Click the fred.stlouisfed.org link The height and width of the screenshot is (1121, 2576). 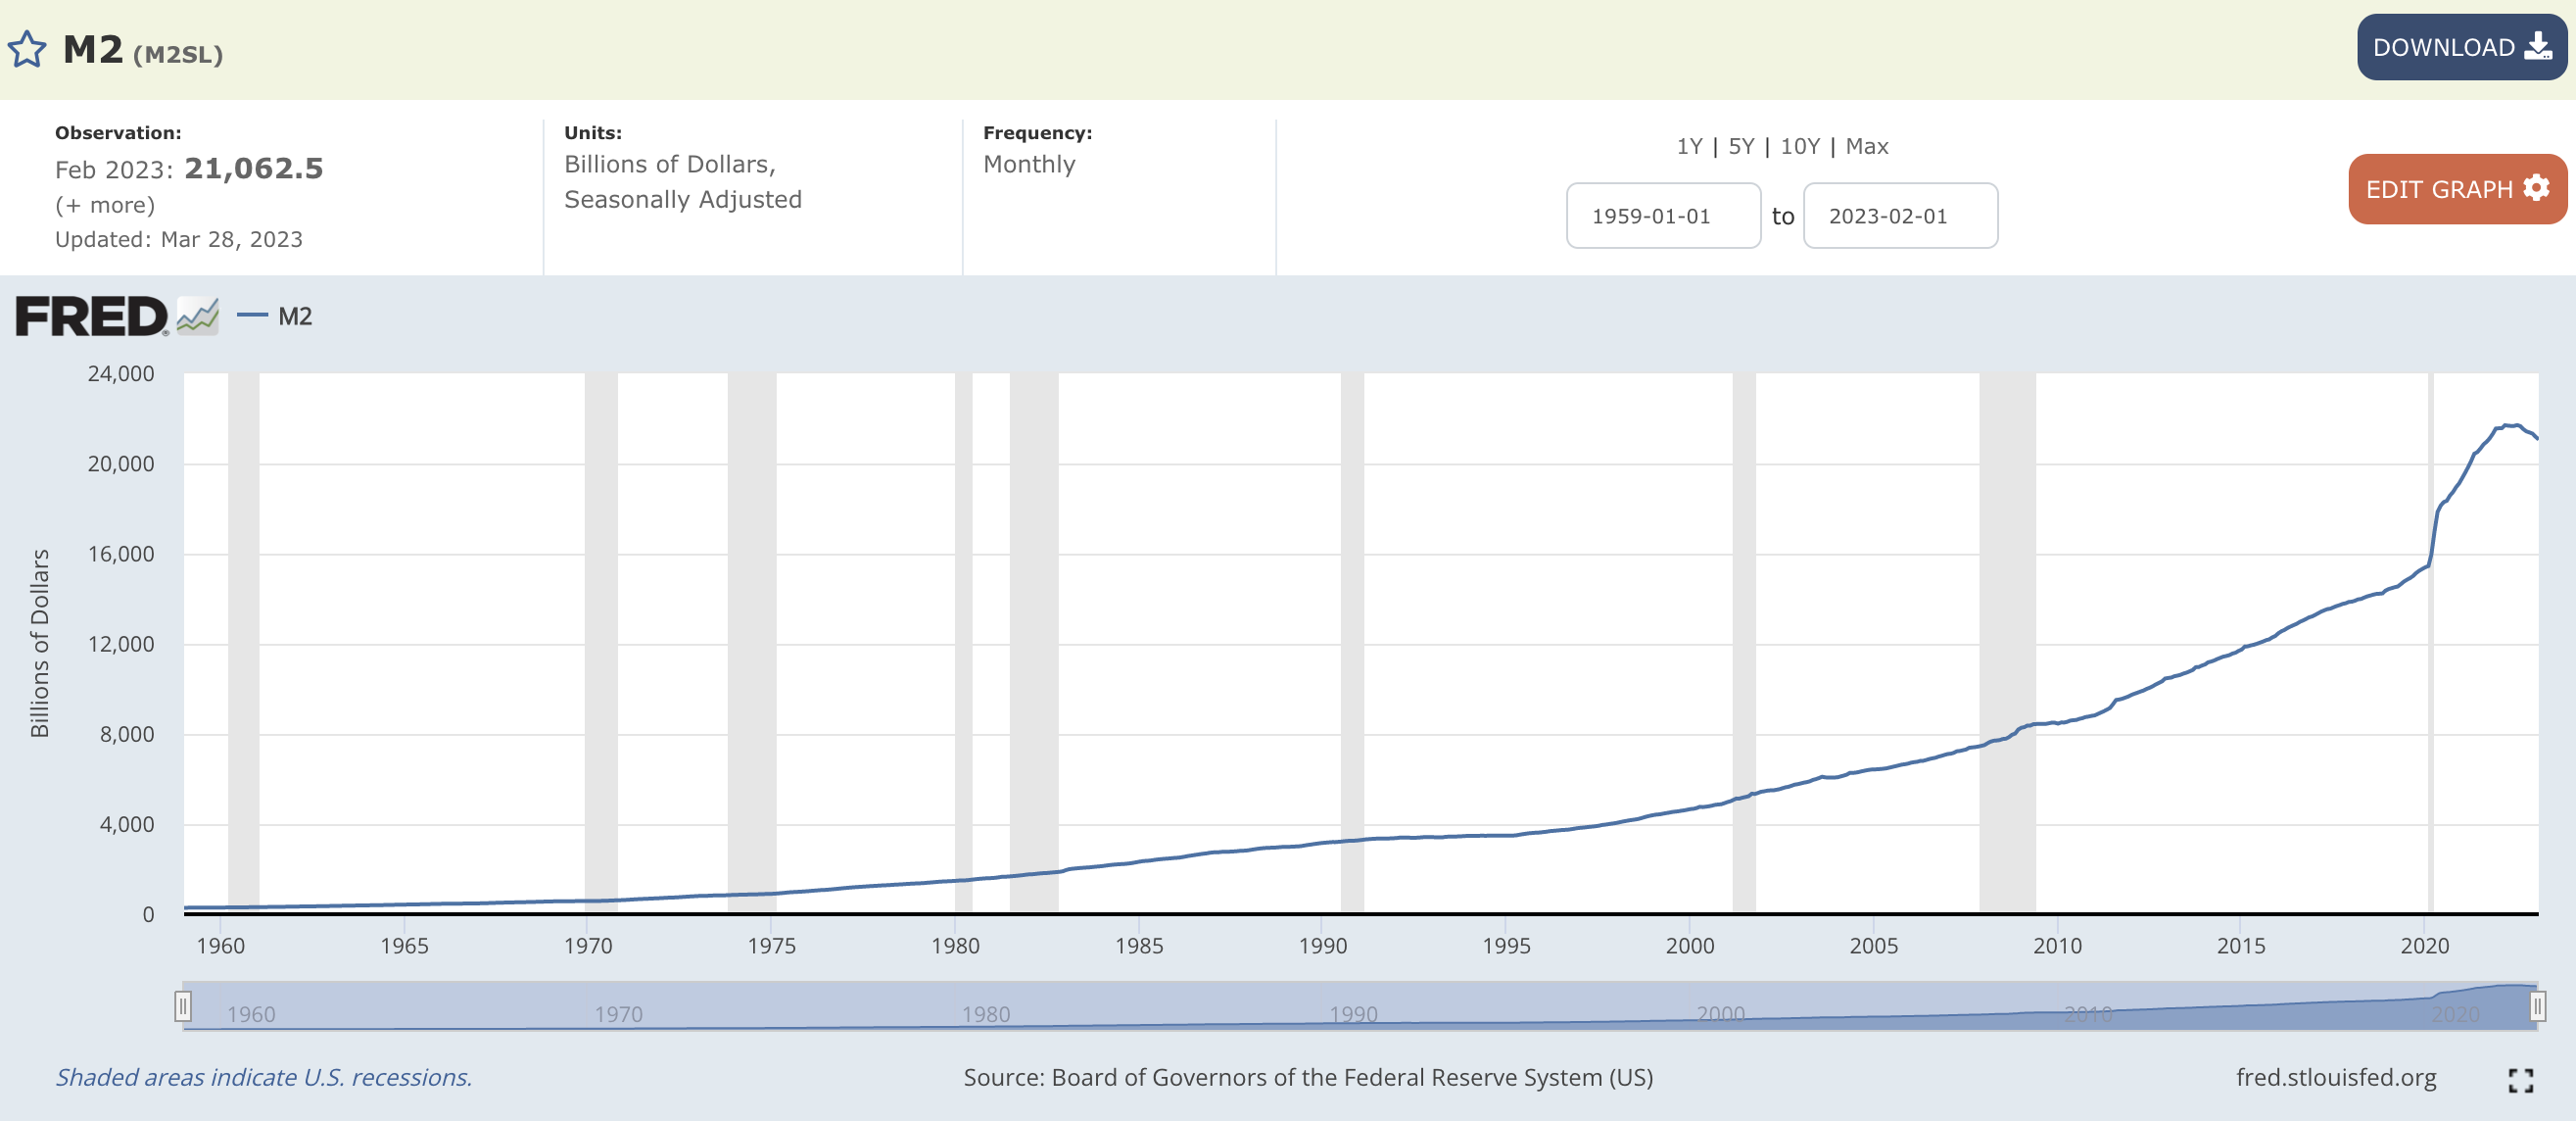pos(2336,1077)
